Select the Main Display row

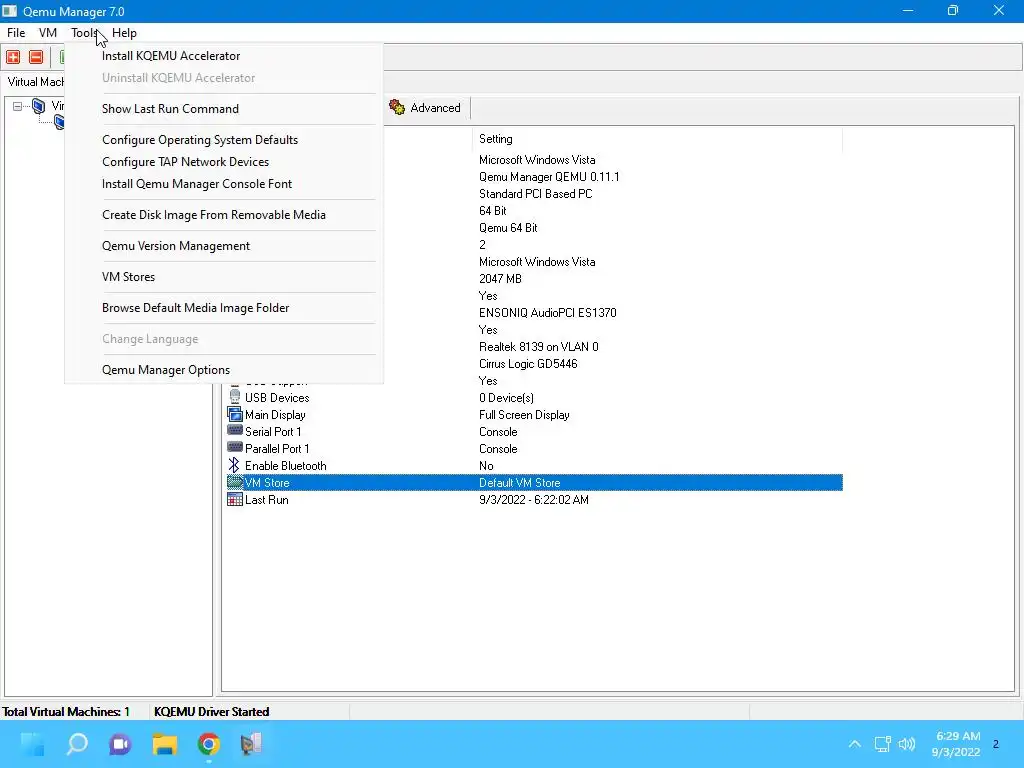(534, 415)
